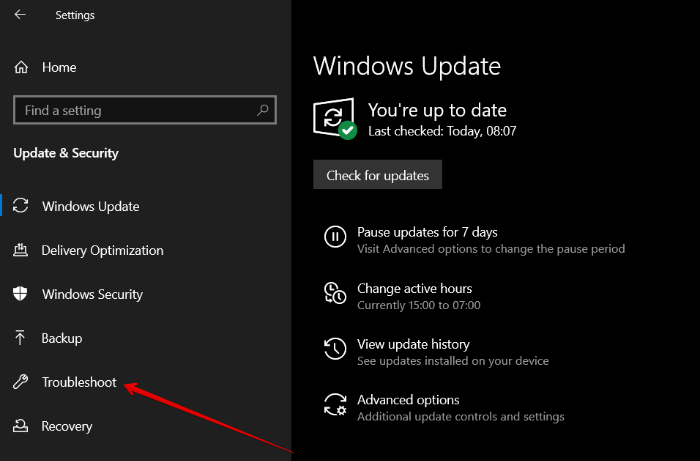Click the Home house icon
Viewport: 700px width, 461px height.
[x=21, y=67]
